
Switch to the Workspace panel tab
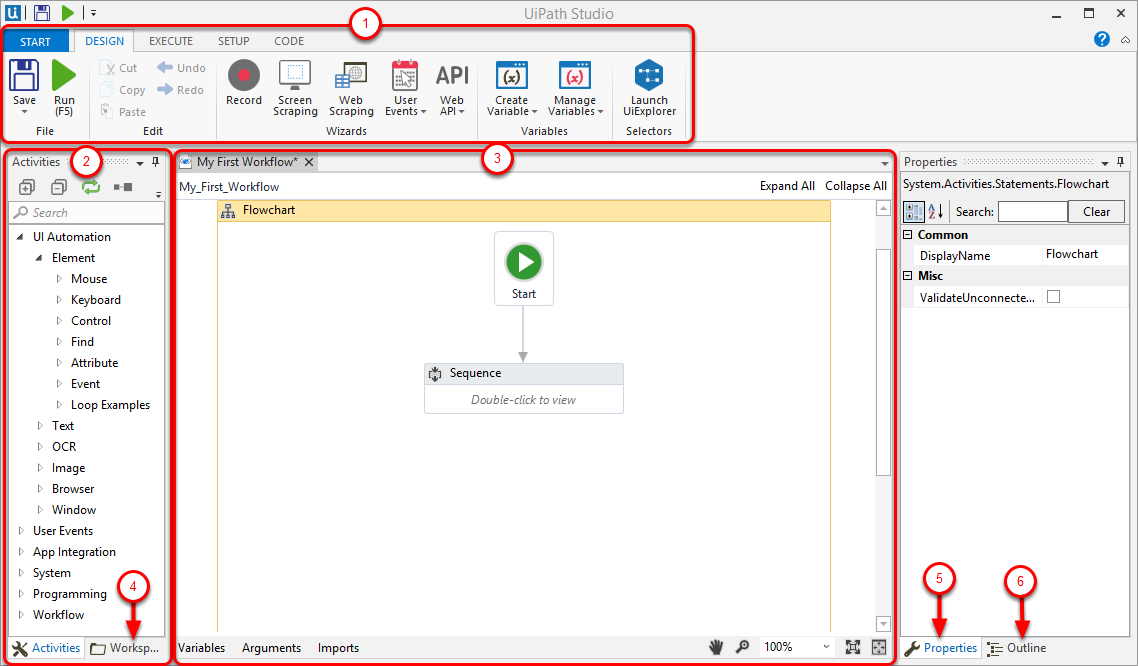[125, 648]
